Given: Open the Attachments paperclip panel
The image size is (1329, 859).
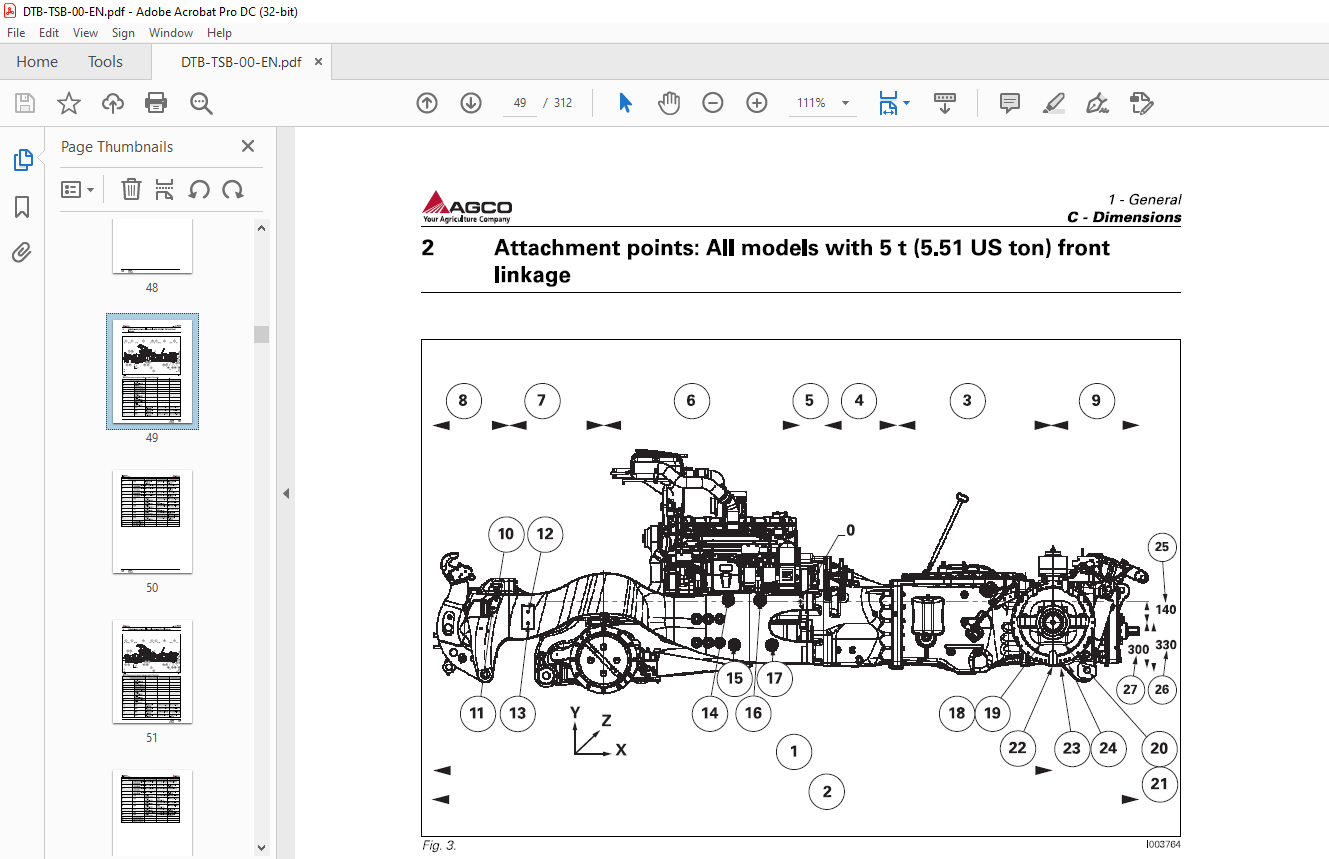Looking at the screenshot, I should pyautogui.click(x=22, y=252).
